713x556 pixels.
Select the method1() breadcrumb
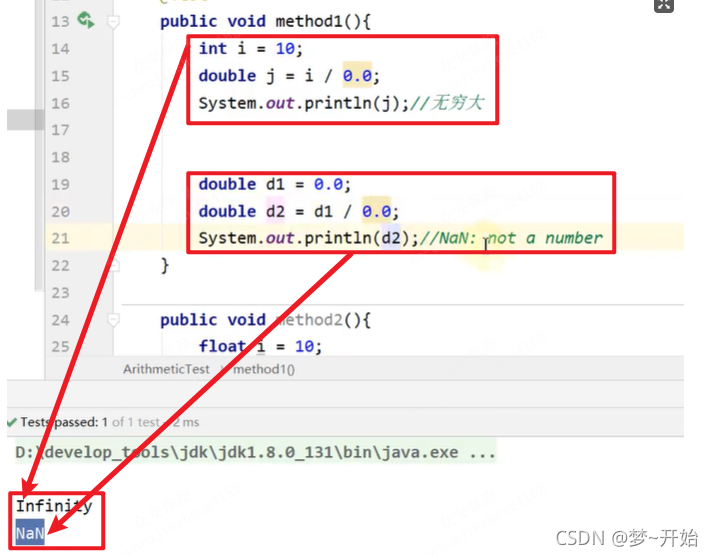[264, 369]
